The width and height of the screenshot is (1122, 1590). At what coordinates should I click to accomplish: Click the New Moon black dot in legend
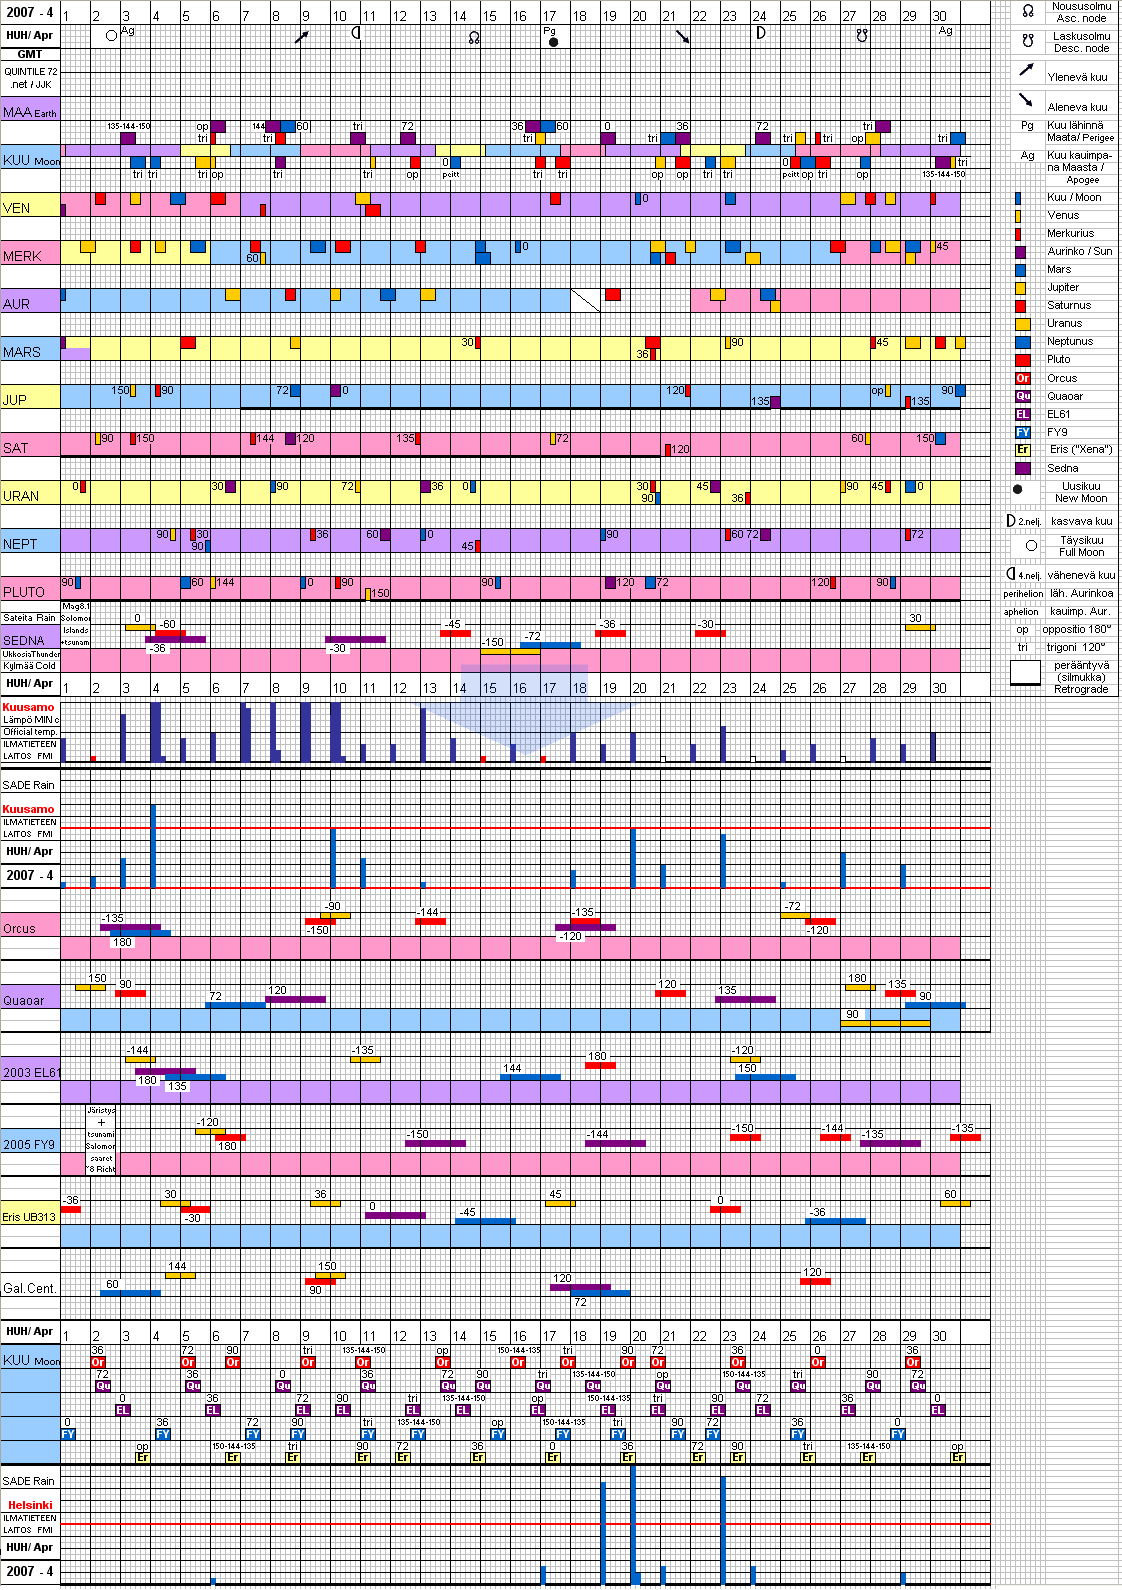(x=1018, y=490)
